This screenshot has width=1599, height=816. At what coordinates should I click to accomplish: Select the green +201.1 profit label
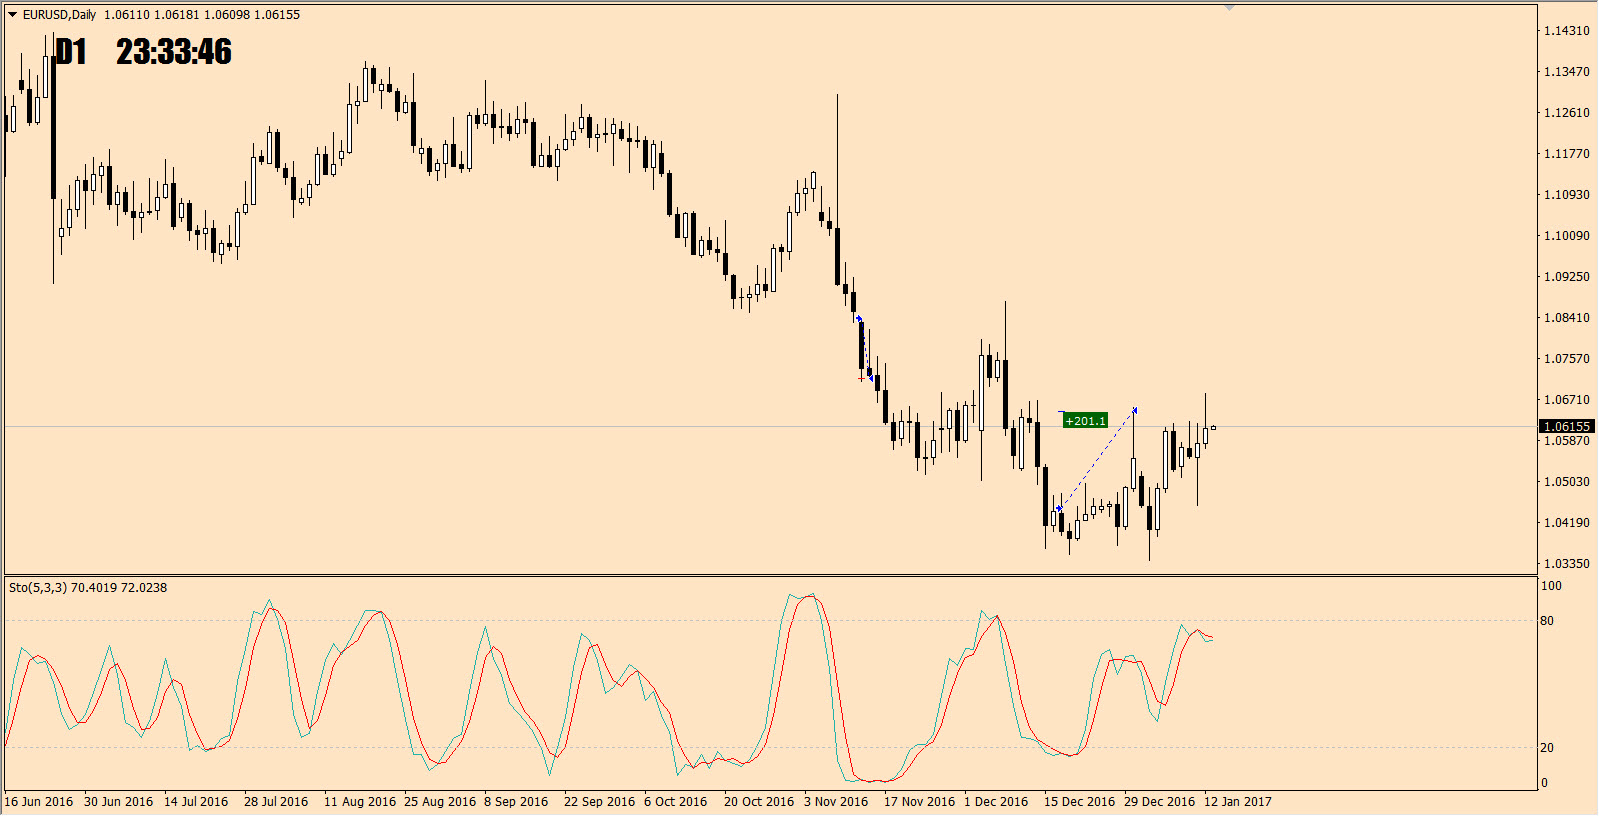tap(1085, 421)
